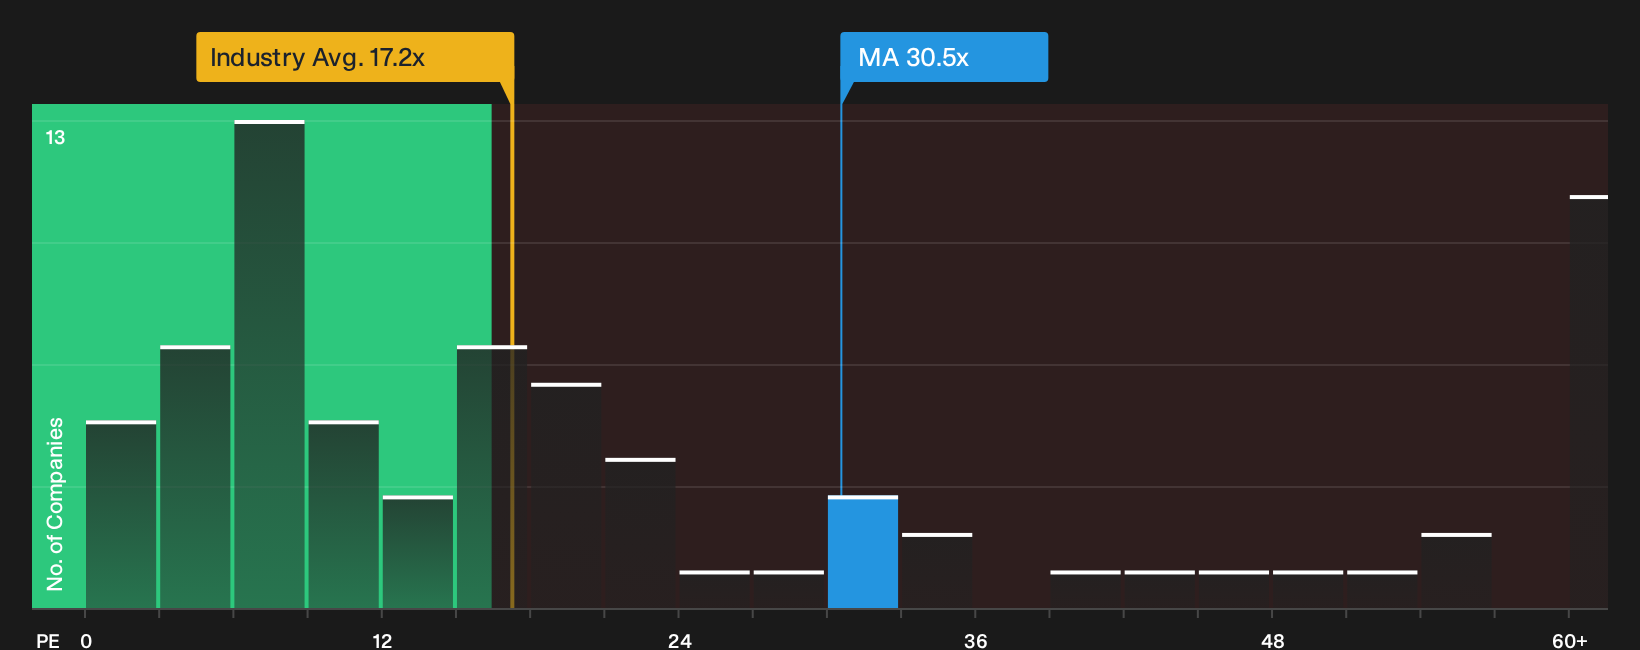
Task: Click the "No. of Companies" axis label
Action: [x=55, y=503]
